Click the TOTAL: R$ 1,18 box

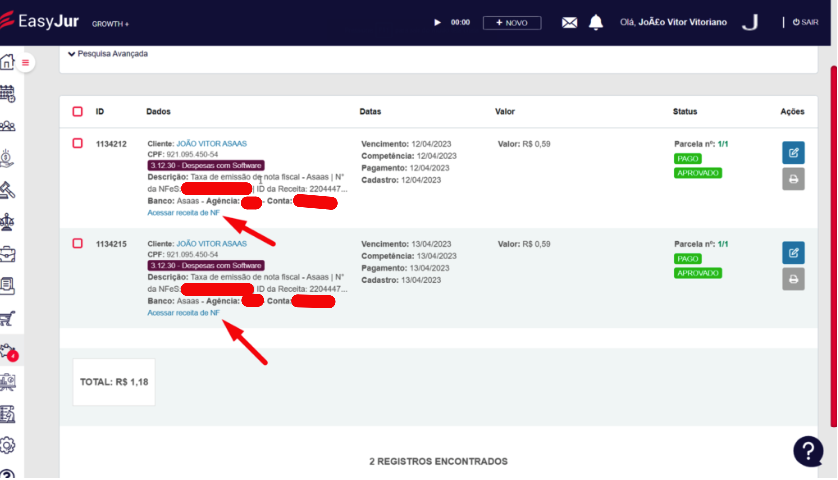pyautogui.click(x=114, y=382)
